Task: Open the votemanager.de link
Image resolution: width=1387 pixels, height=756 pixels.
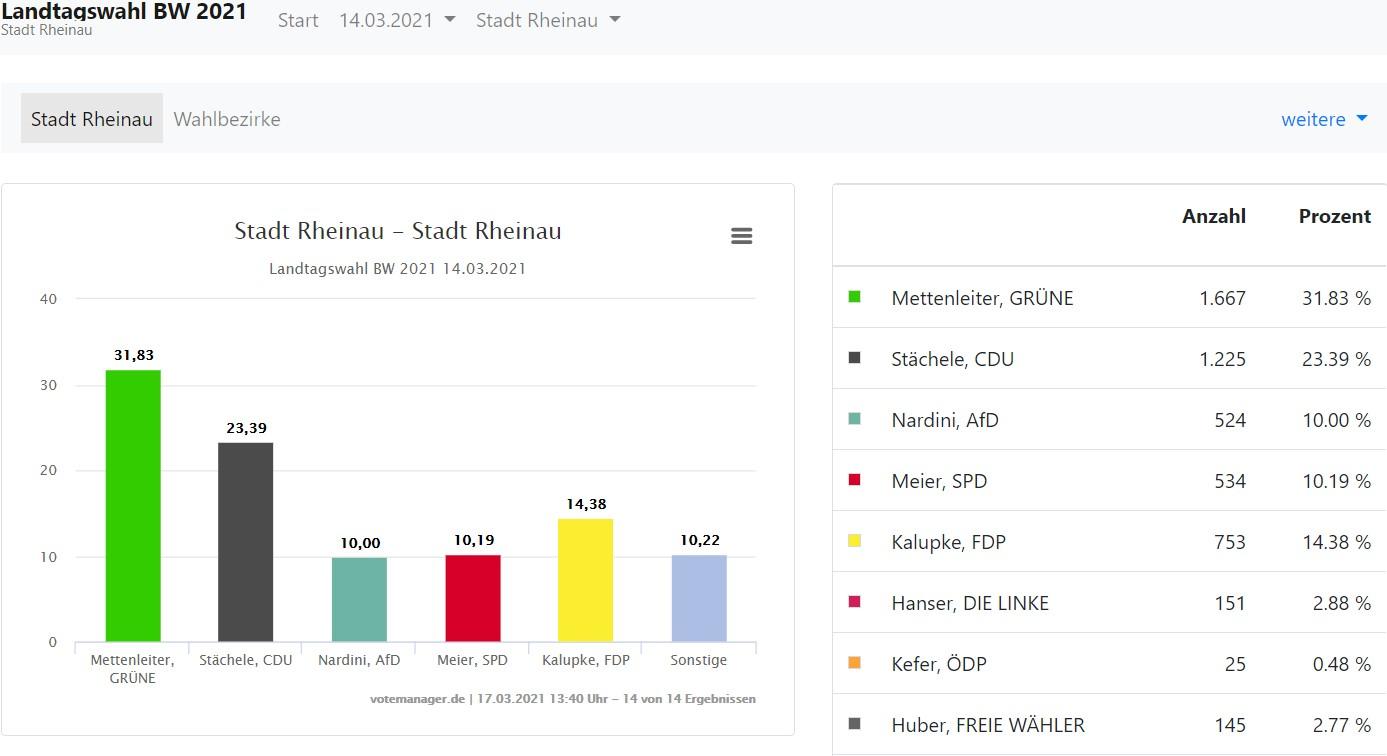Action: [x=417, y=699]
